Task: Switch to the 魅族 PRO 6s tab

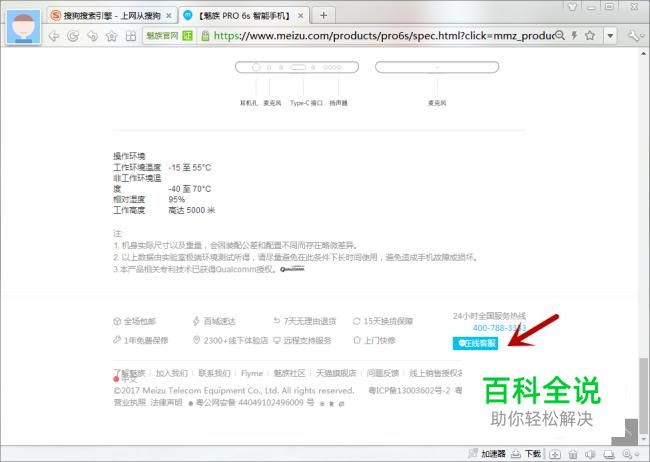Action: [245, 16]
